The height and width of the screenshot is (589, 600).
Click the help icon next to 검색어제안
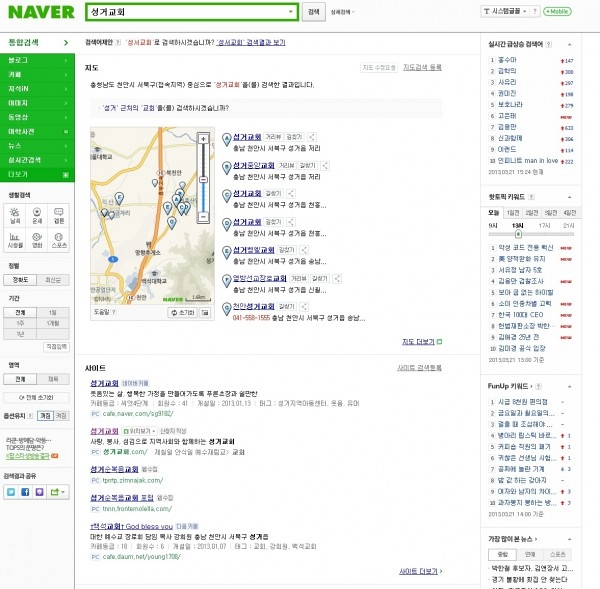tap(118, 42)
